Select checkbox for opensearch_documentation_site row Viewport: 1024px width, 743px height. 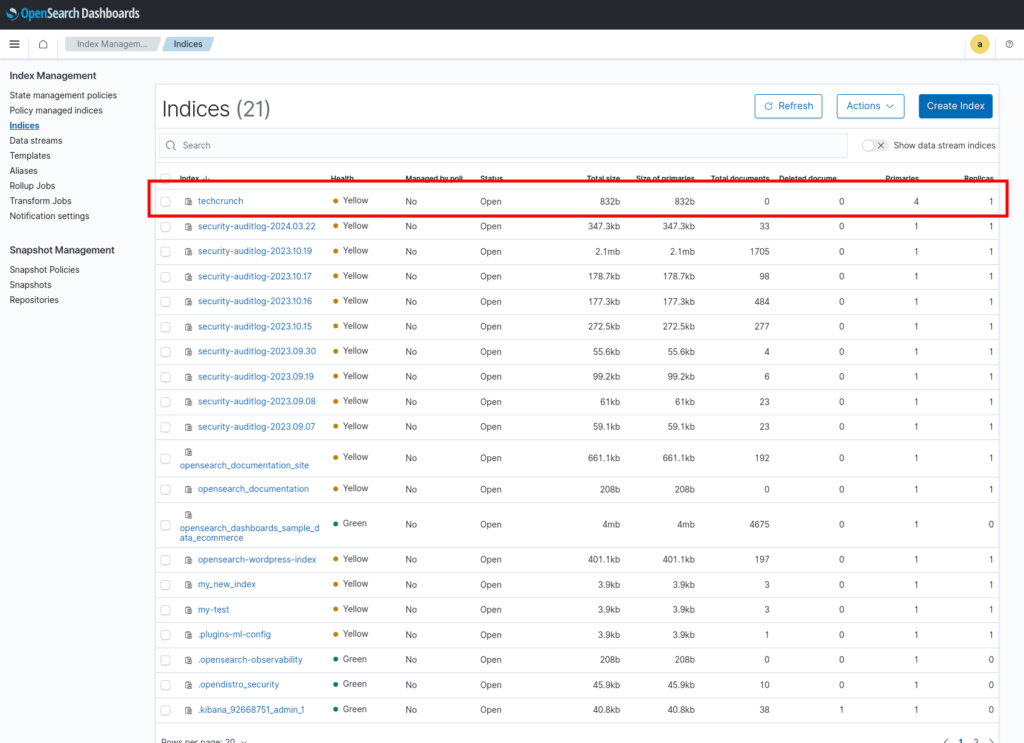[x=166, y=458]
